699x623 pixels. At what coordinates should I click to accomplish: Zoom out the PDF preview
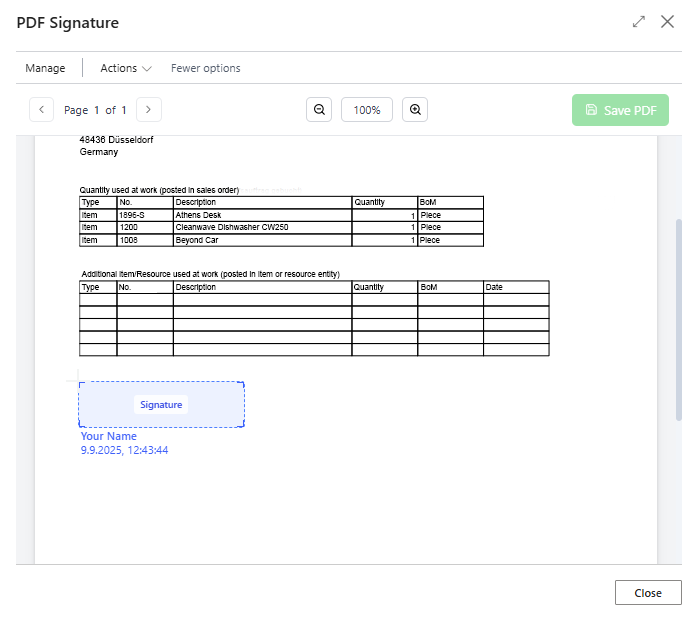(x=319, y=110)
